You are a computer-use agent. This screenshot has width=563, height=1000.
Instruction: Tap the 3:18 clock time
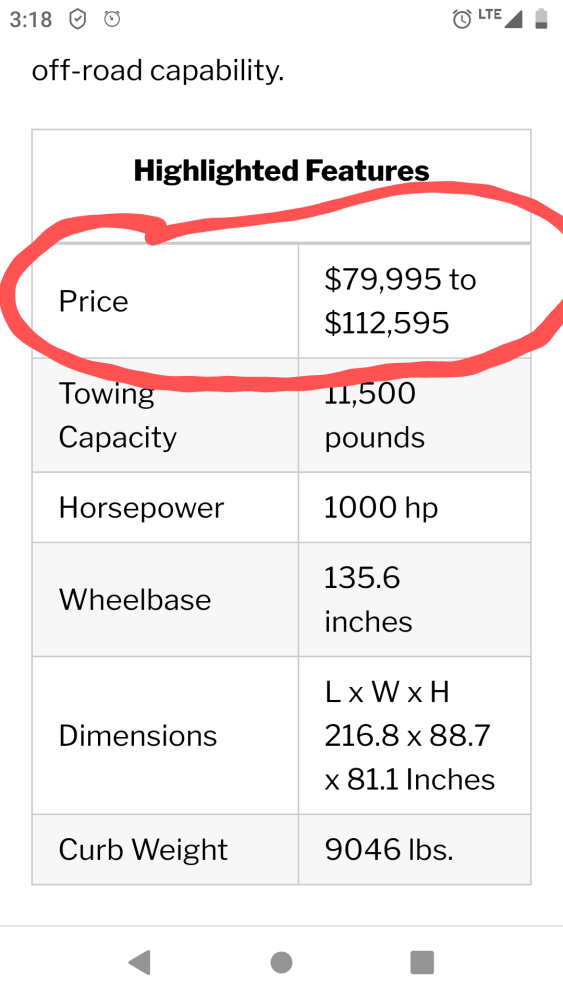31,20
